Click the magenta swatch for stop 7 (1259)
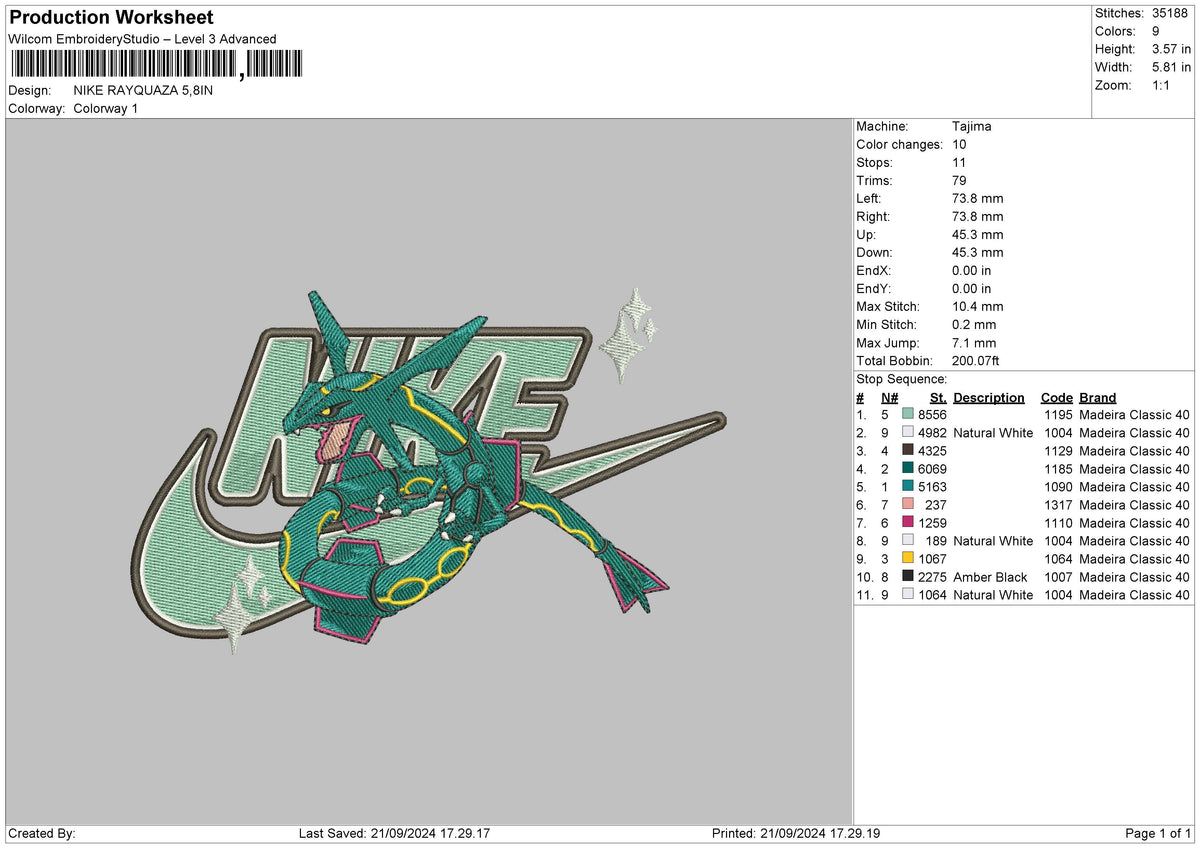 point(907,523)
